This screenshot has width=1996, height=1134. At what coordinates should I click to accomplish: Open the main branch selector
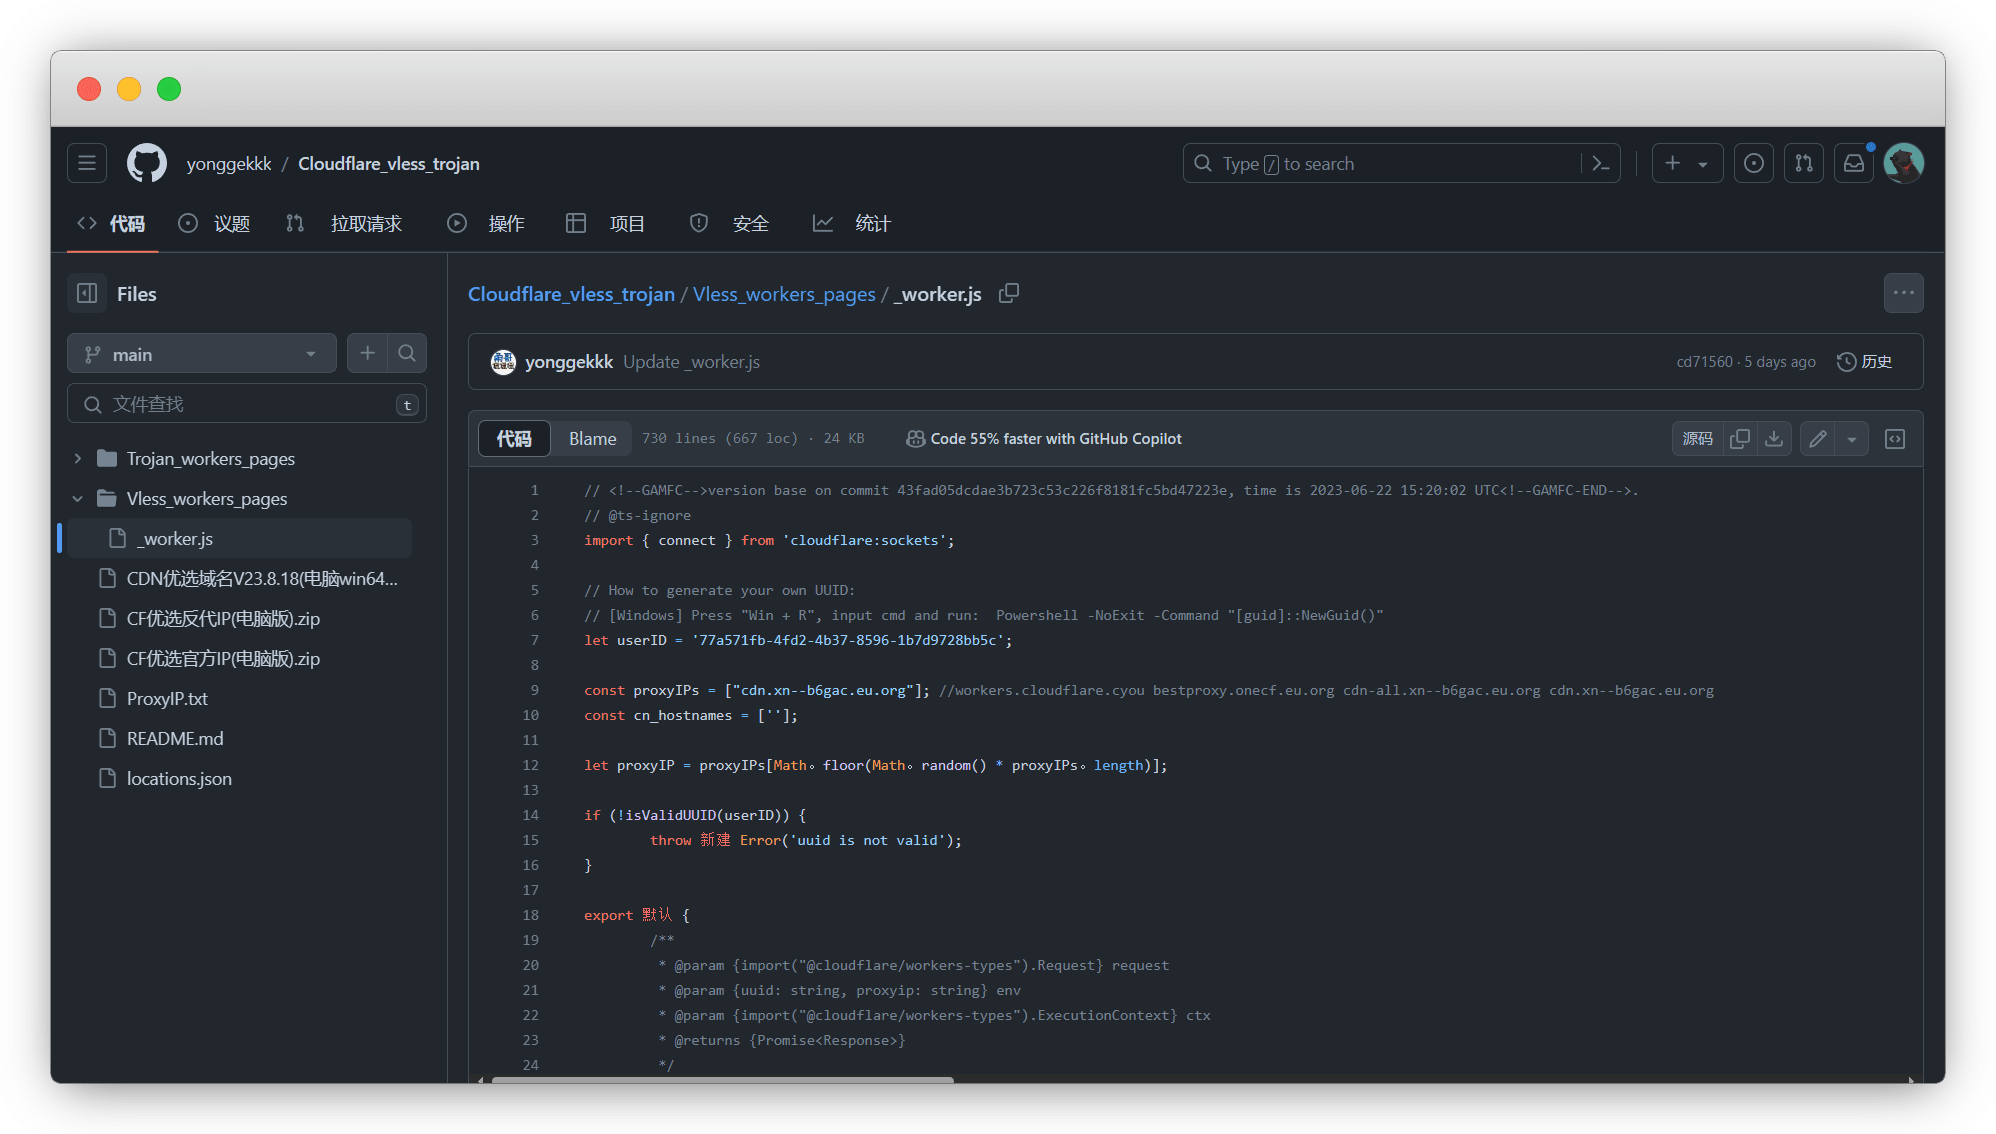tap(201, 354)
